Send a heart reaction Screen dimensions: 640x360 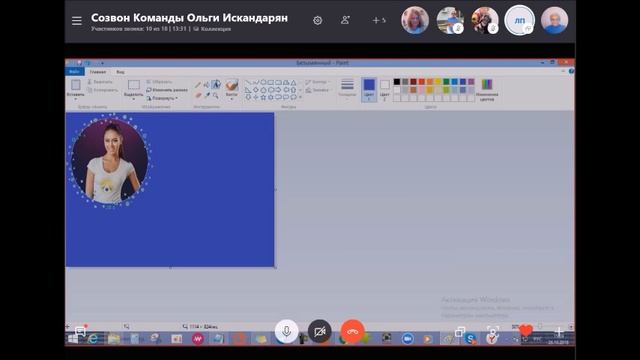tap(526, 330)
